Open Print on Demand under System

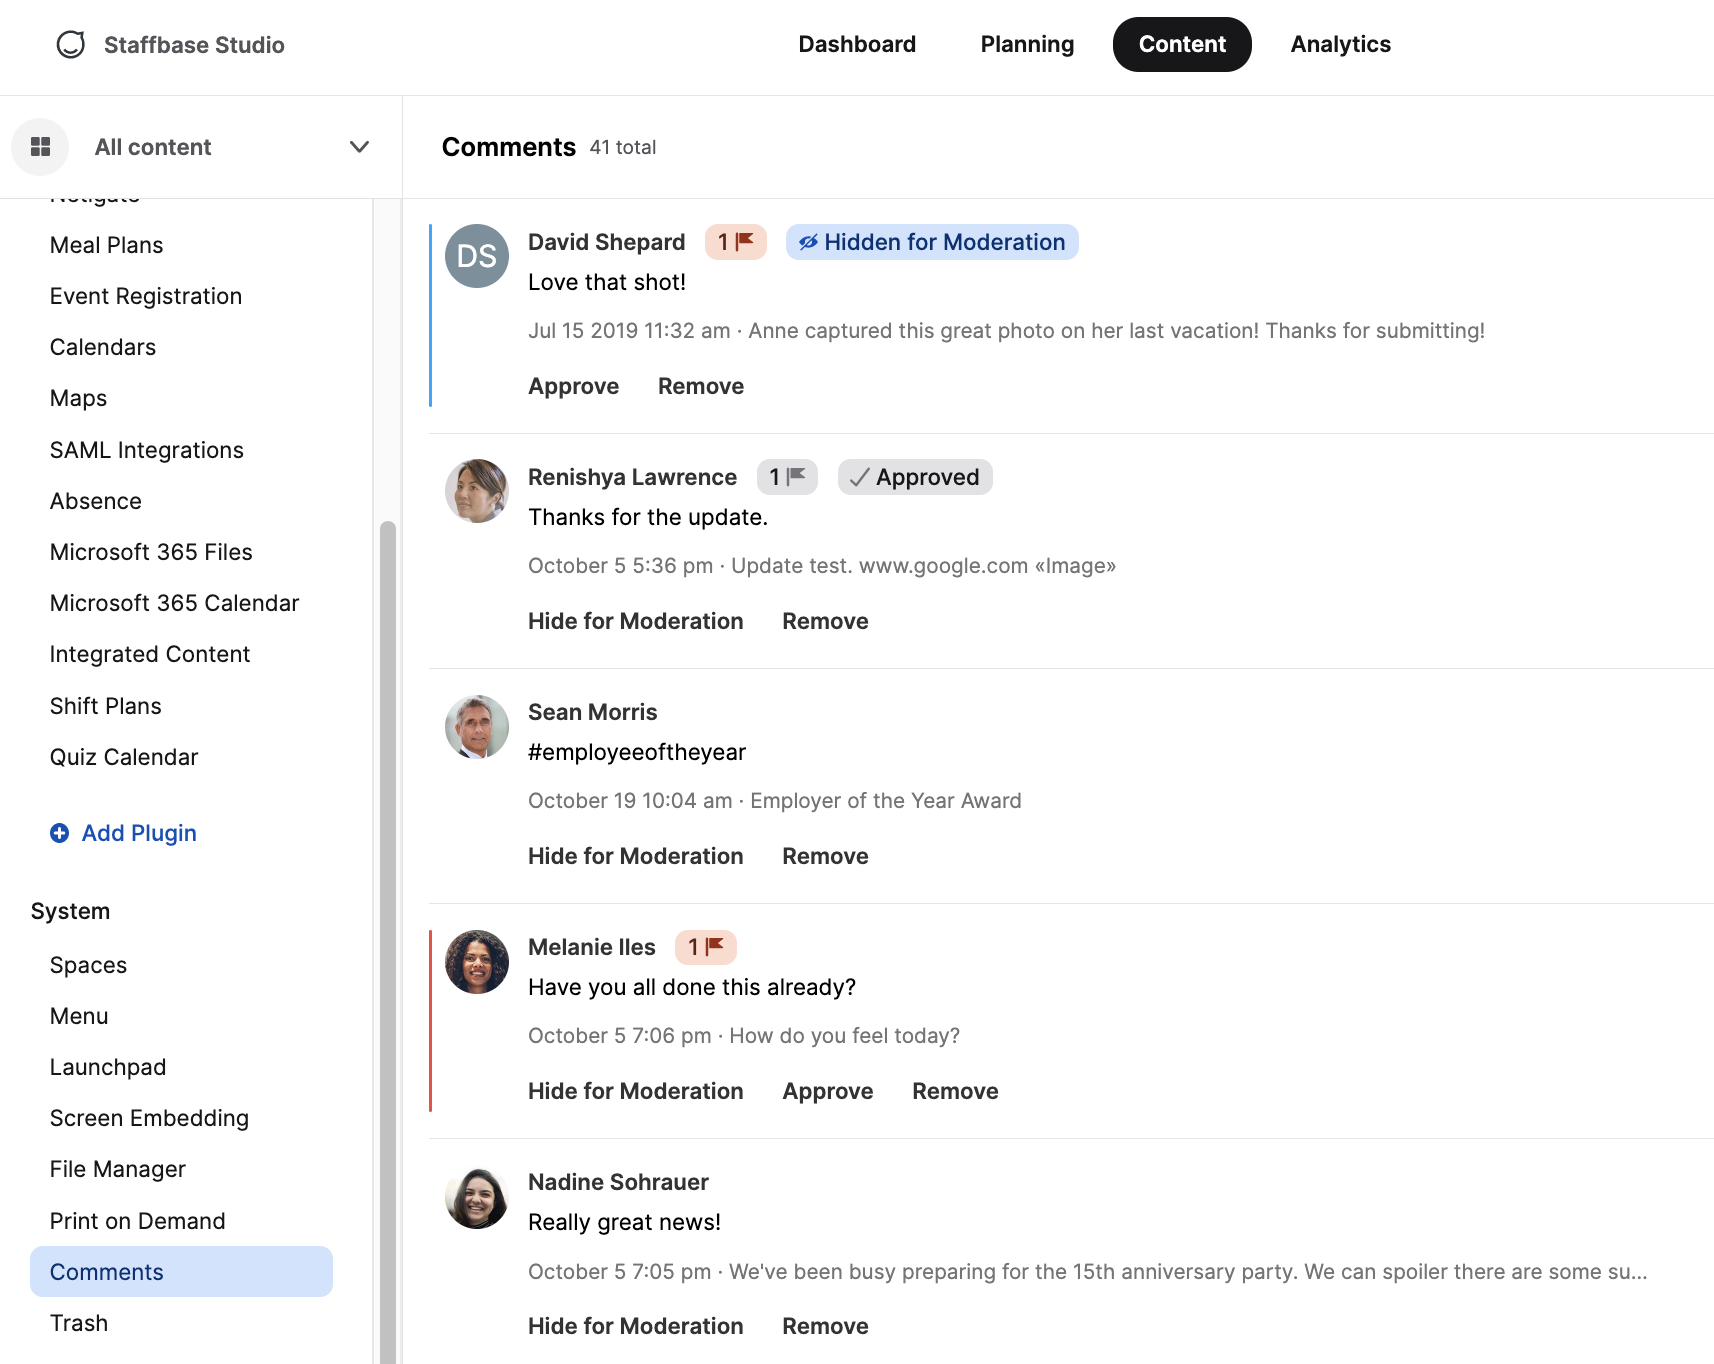pyautogui.click(x=138, y=1221)
